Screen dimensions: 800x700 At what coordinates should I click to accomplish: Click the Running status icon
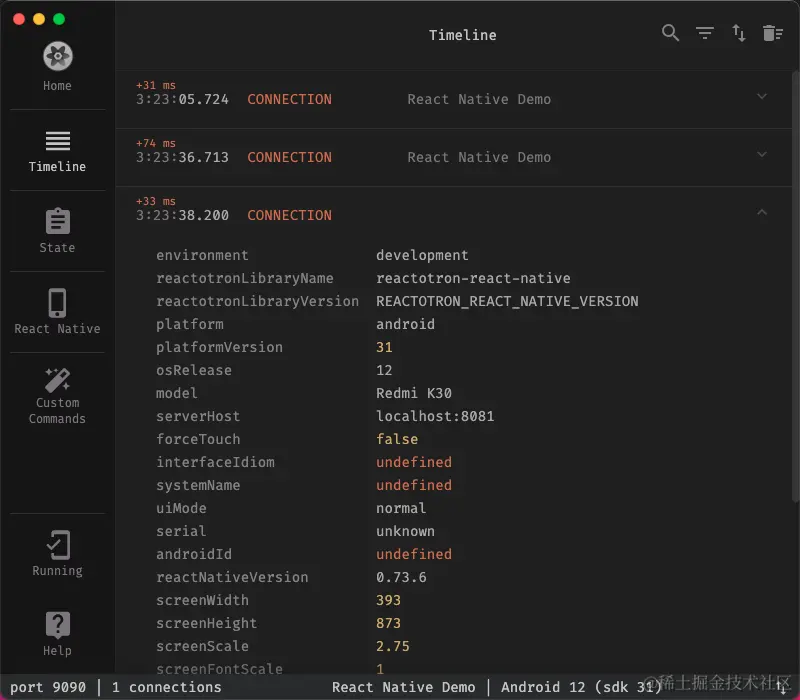pyautogui.click(x=57, y=553)
